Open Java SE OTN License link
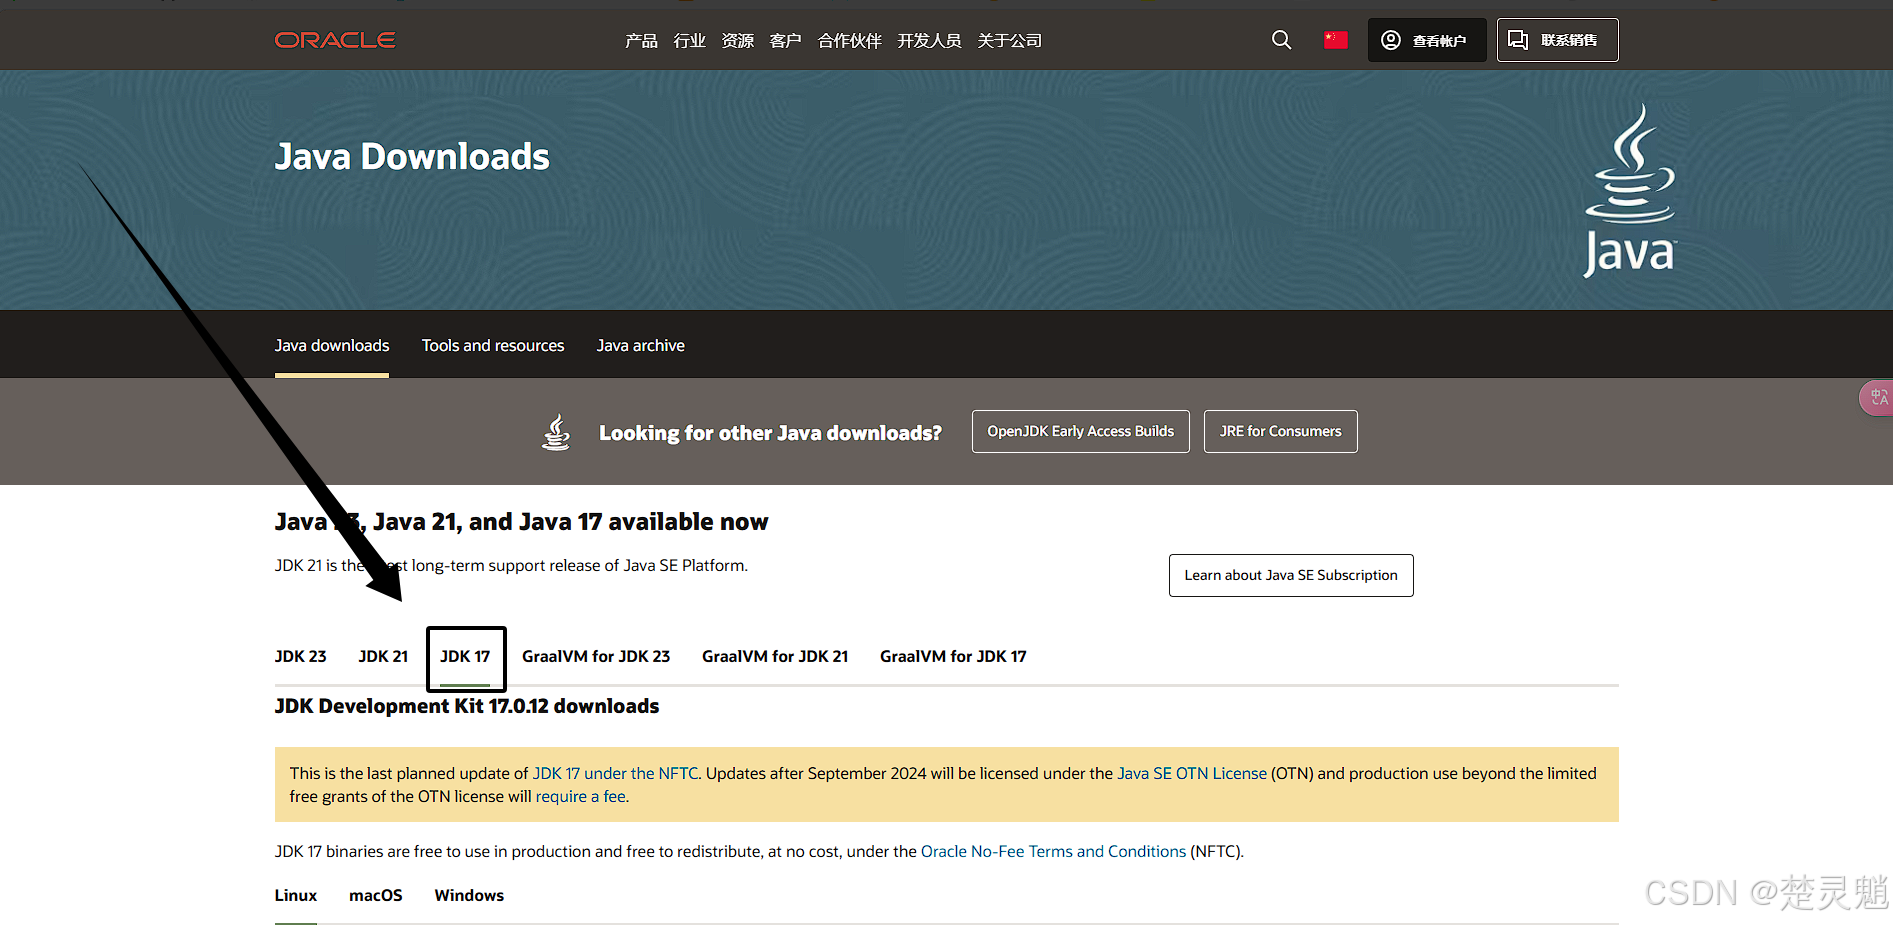Screen dimensions: 1893x925 (x=1192, y=773)
